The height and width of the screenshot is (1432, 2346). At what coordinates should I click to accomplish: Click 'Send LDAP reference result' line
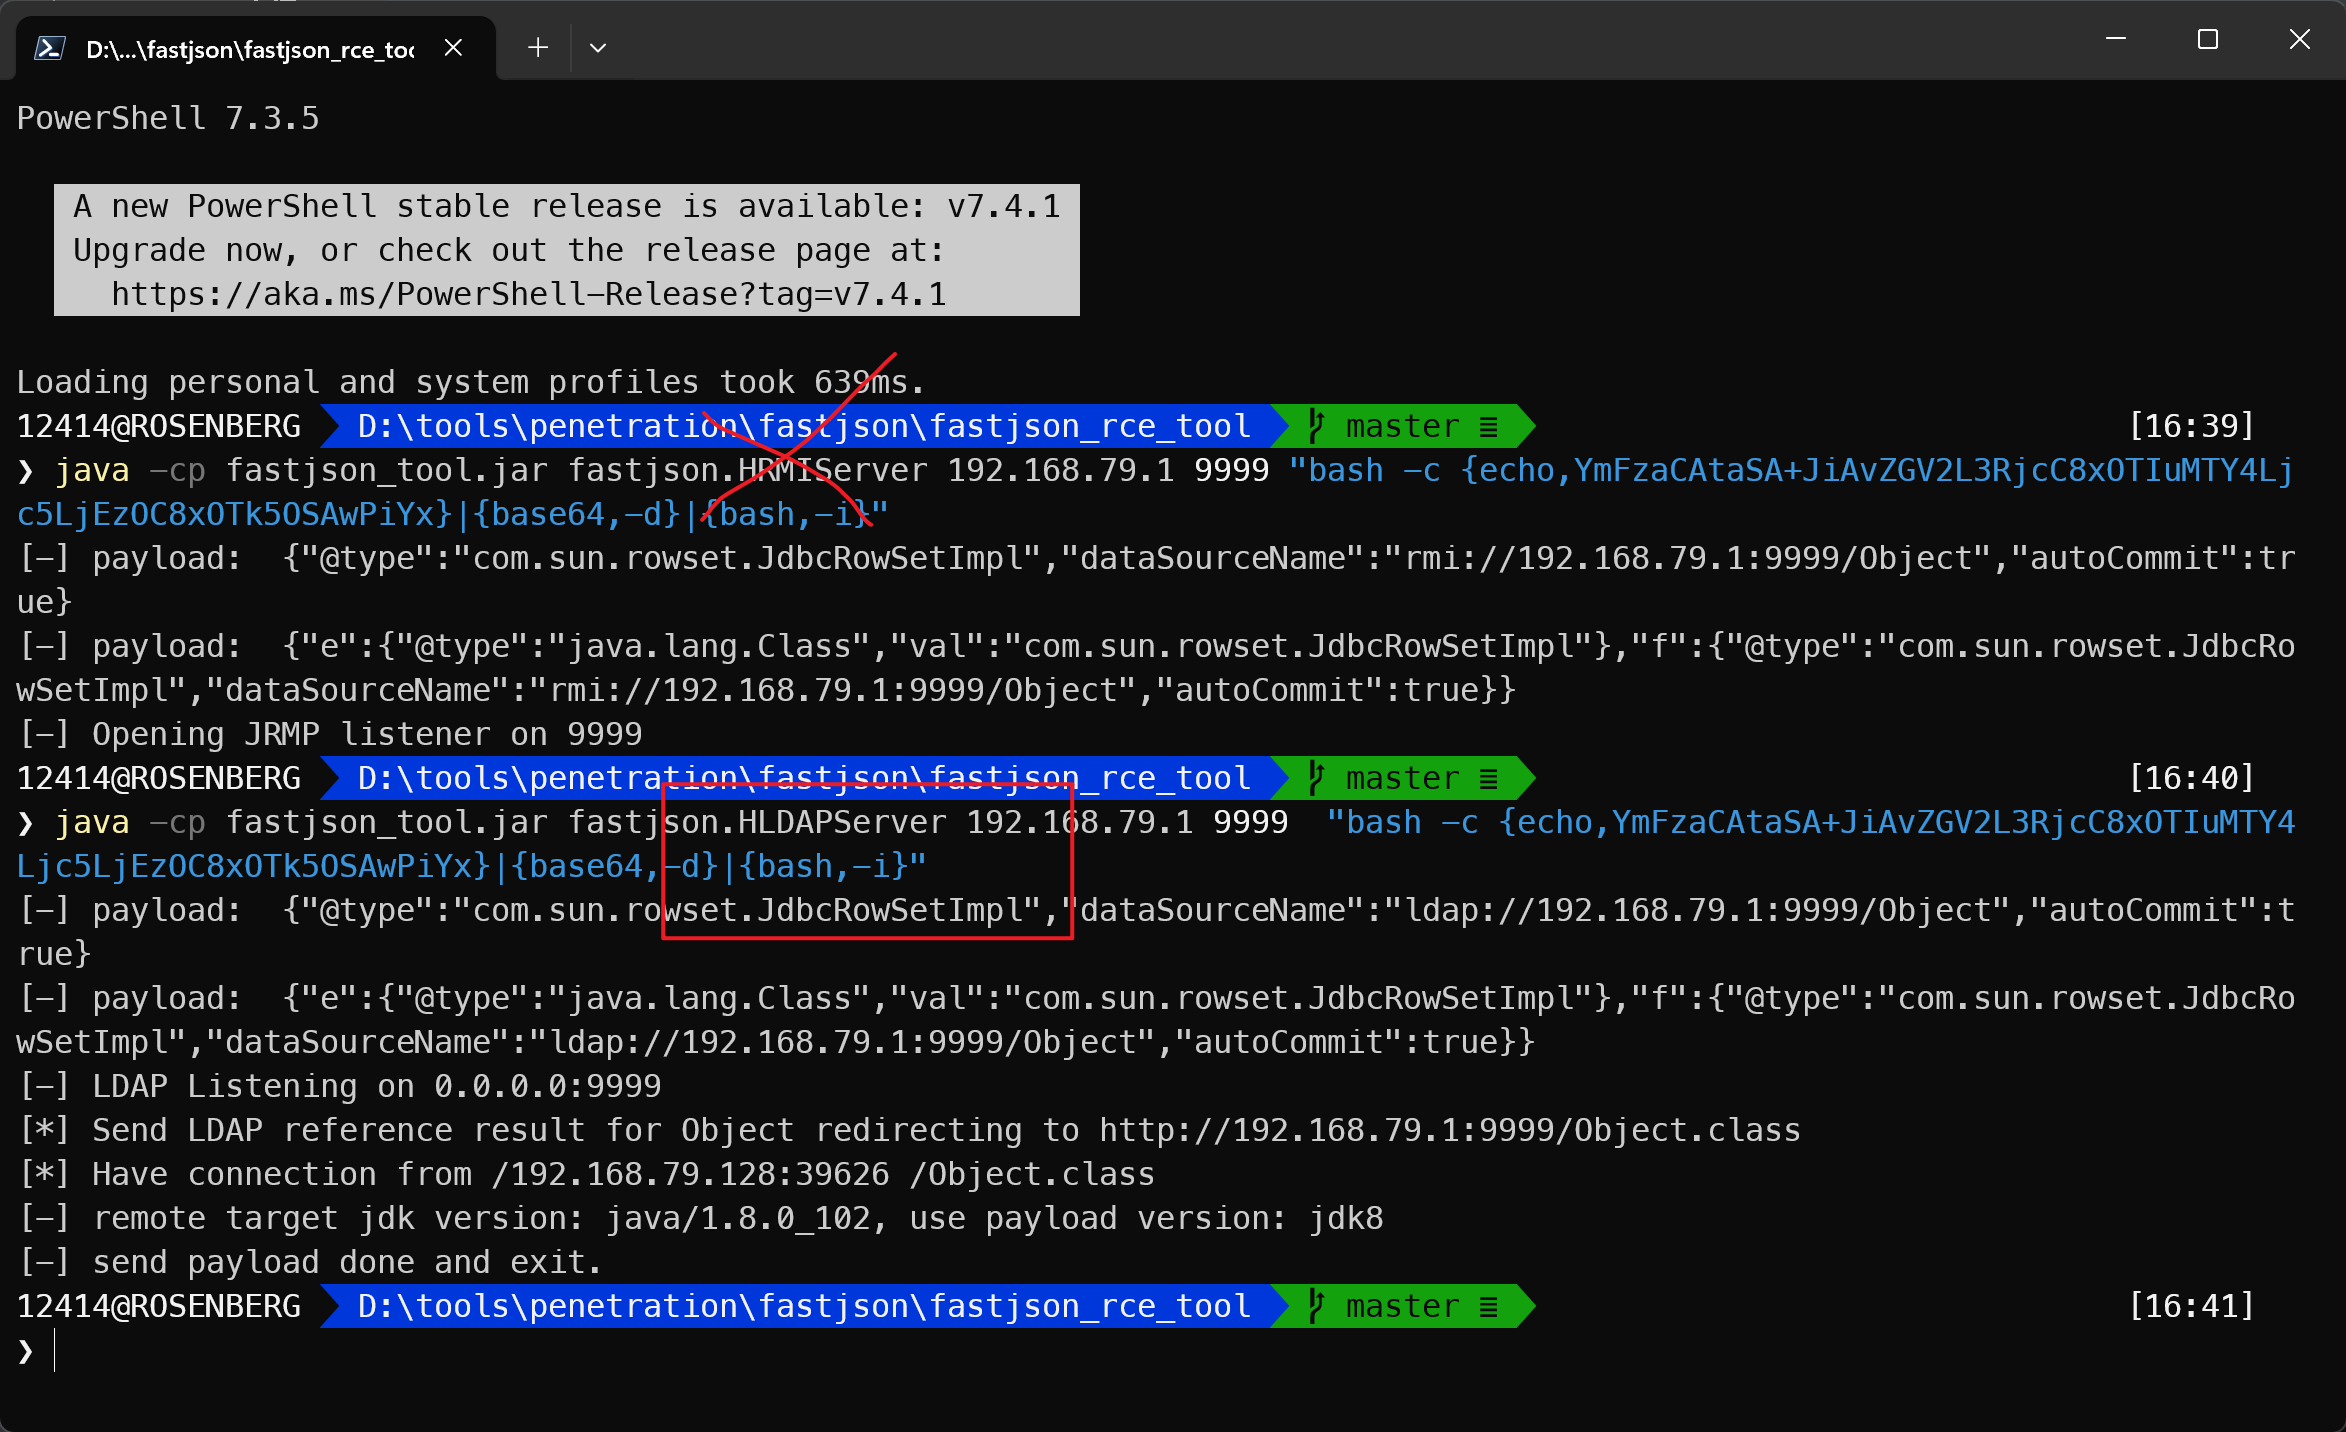click(908, 1130)
